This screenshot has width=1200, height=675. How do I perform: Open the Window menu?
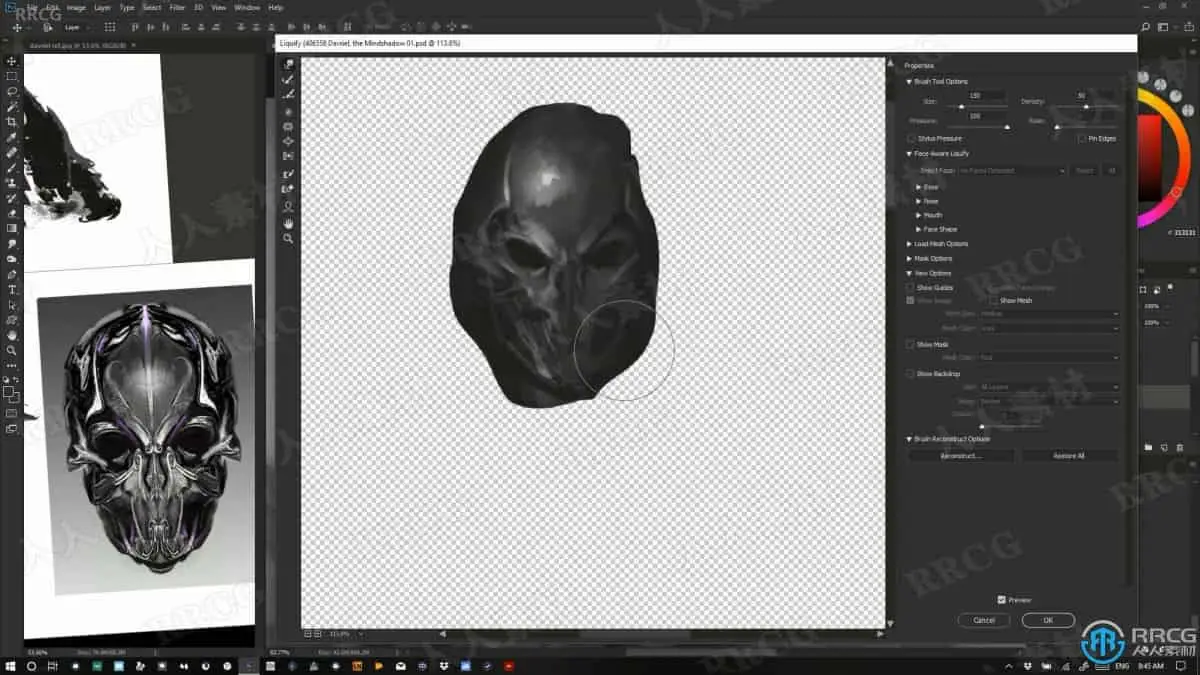(247, 7)
